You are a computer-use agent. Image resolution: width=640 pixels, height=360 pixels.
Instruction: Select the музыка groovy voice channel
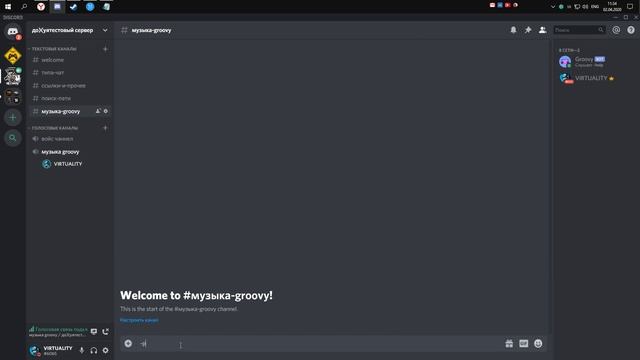coord(70,152)
